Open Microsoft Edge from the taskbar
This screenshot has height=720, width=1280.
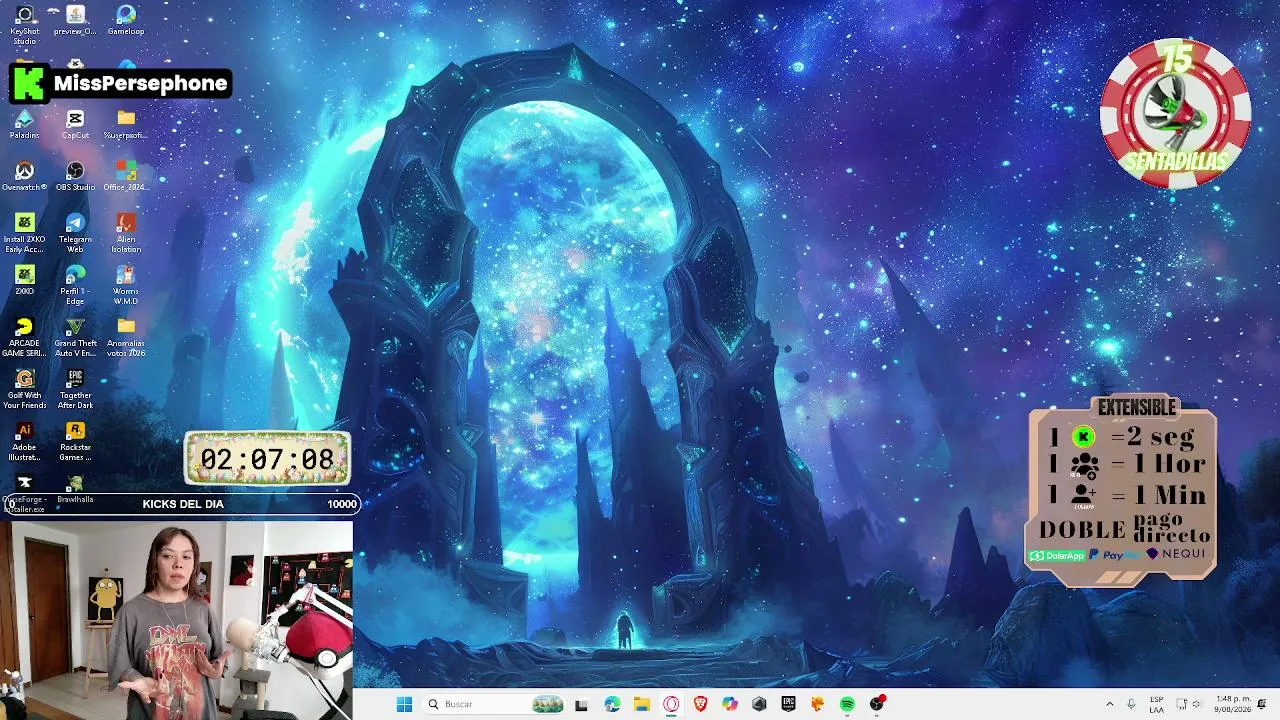[x=612, y=704]
